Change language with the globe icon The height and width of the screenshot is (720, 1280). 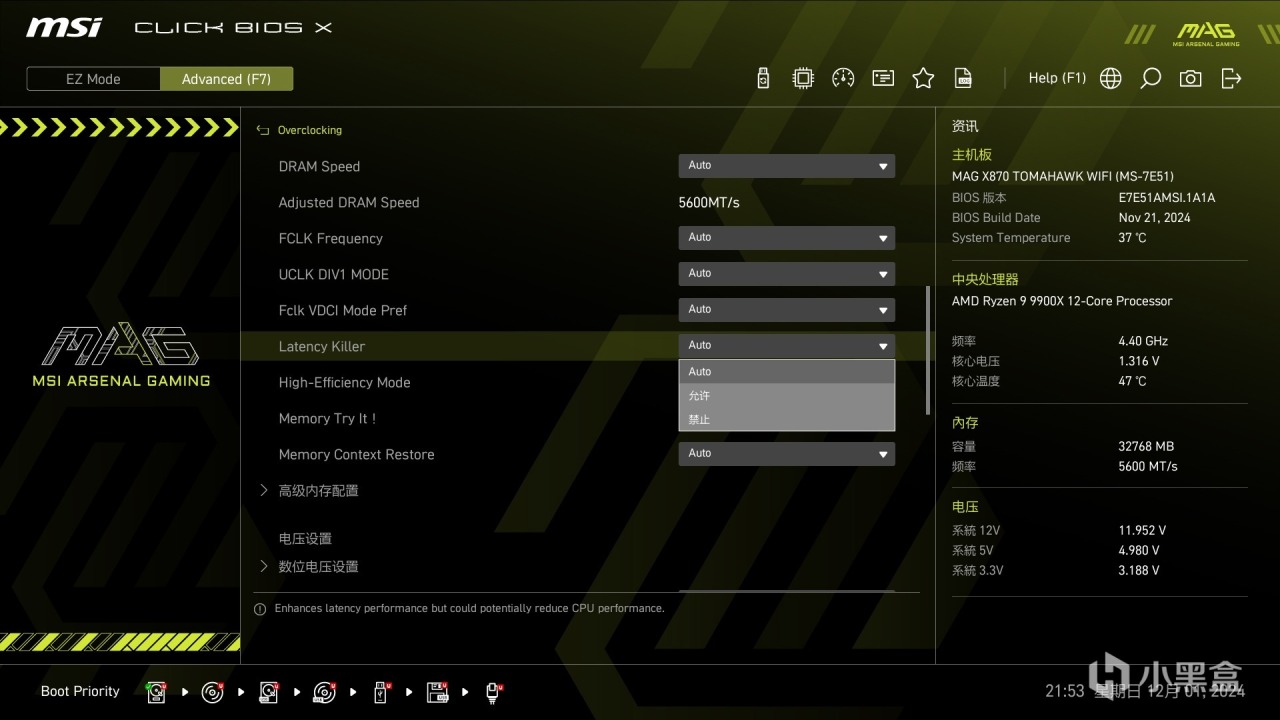pos(1110,78)
